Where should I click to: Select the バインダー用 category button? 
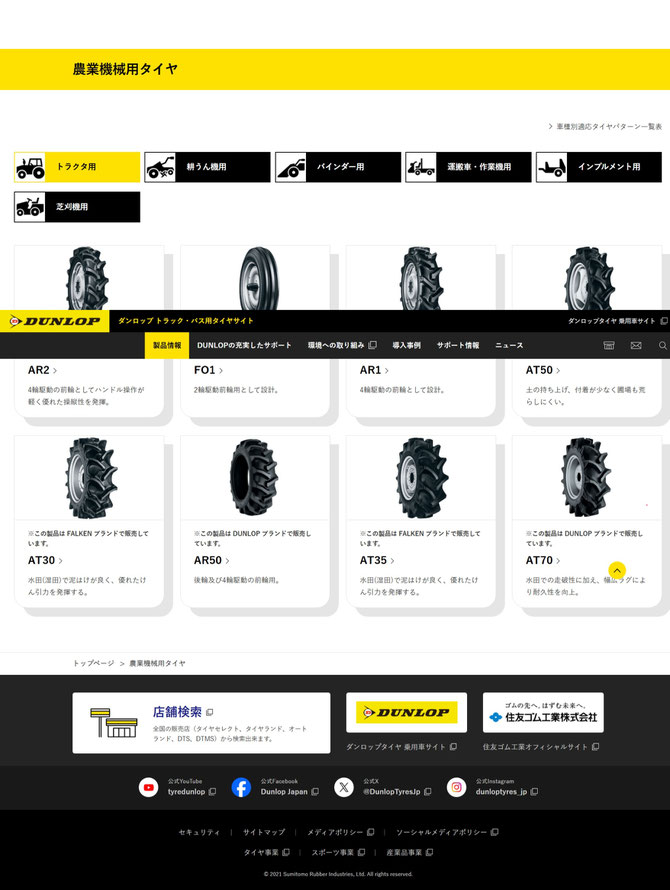click(338, 167)
